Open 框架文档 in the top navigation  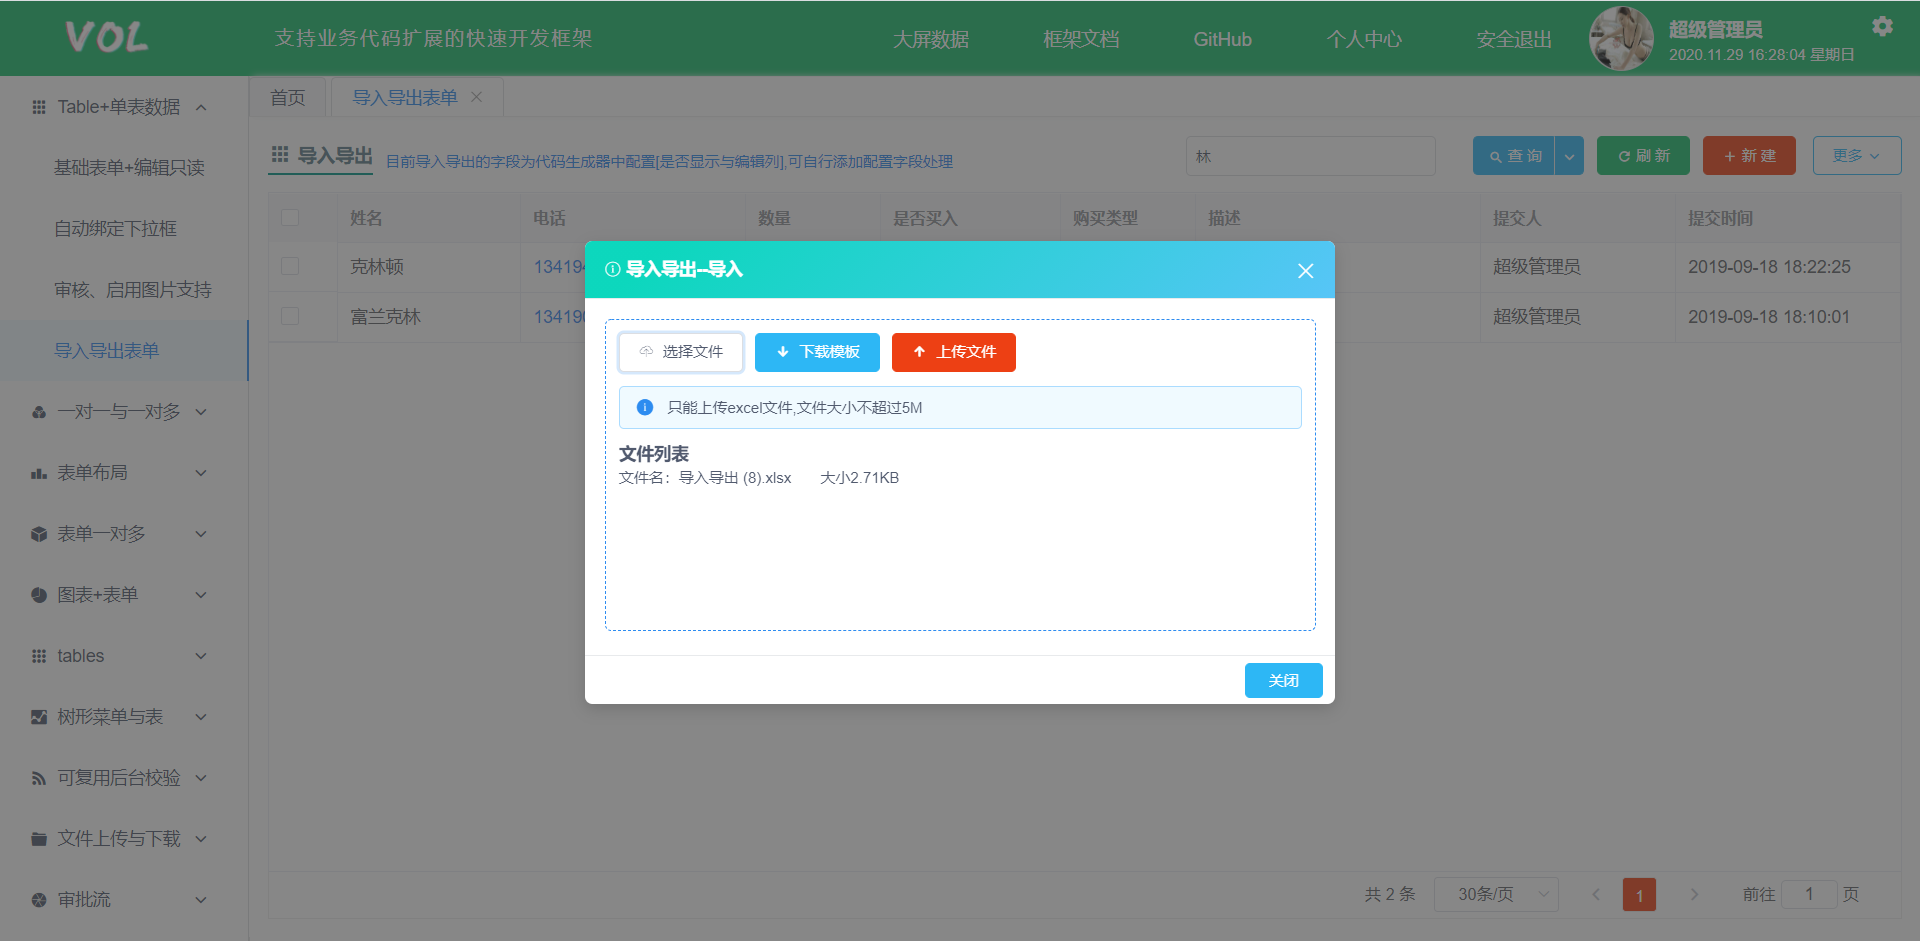tap(1080, 39)
